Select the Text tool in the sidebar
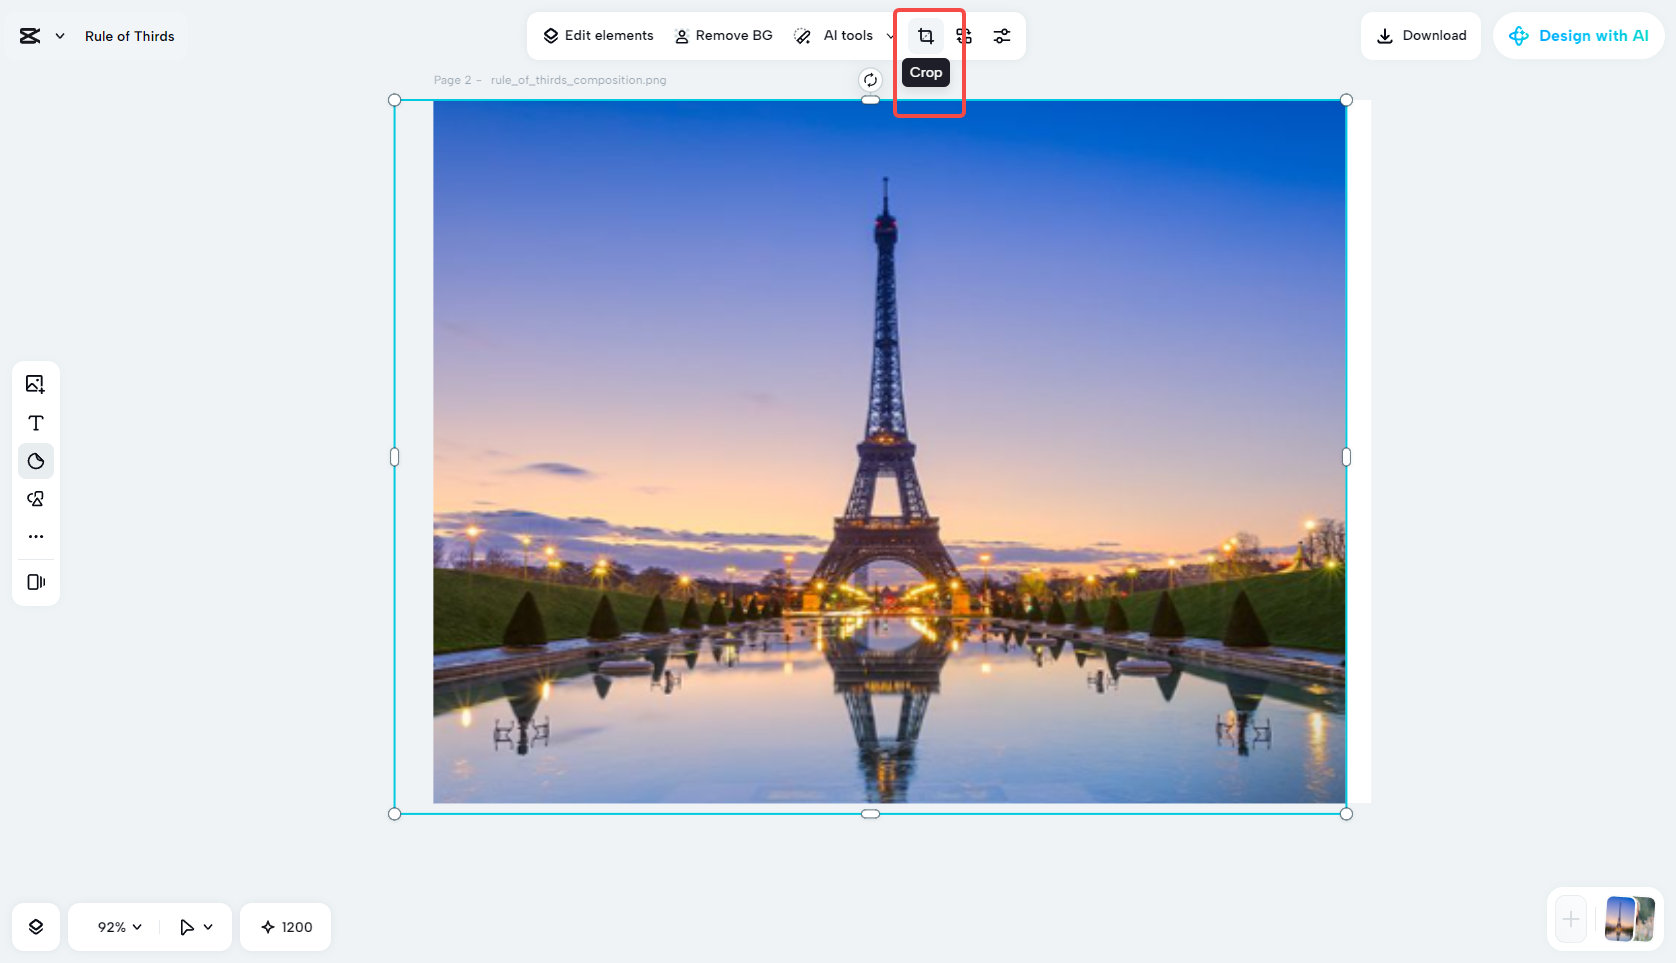The width and height of the screenshot is (1676, 963). tap(35, 423)
